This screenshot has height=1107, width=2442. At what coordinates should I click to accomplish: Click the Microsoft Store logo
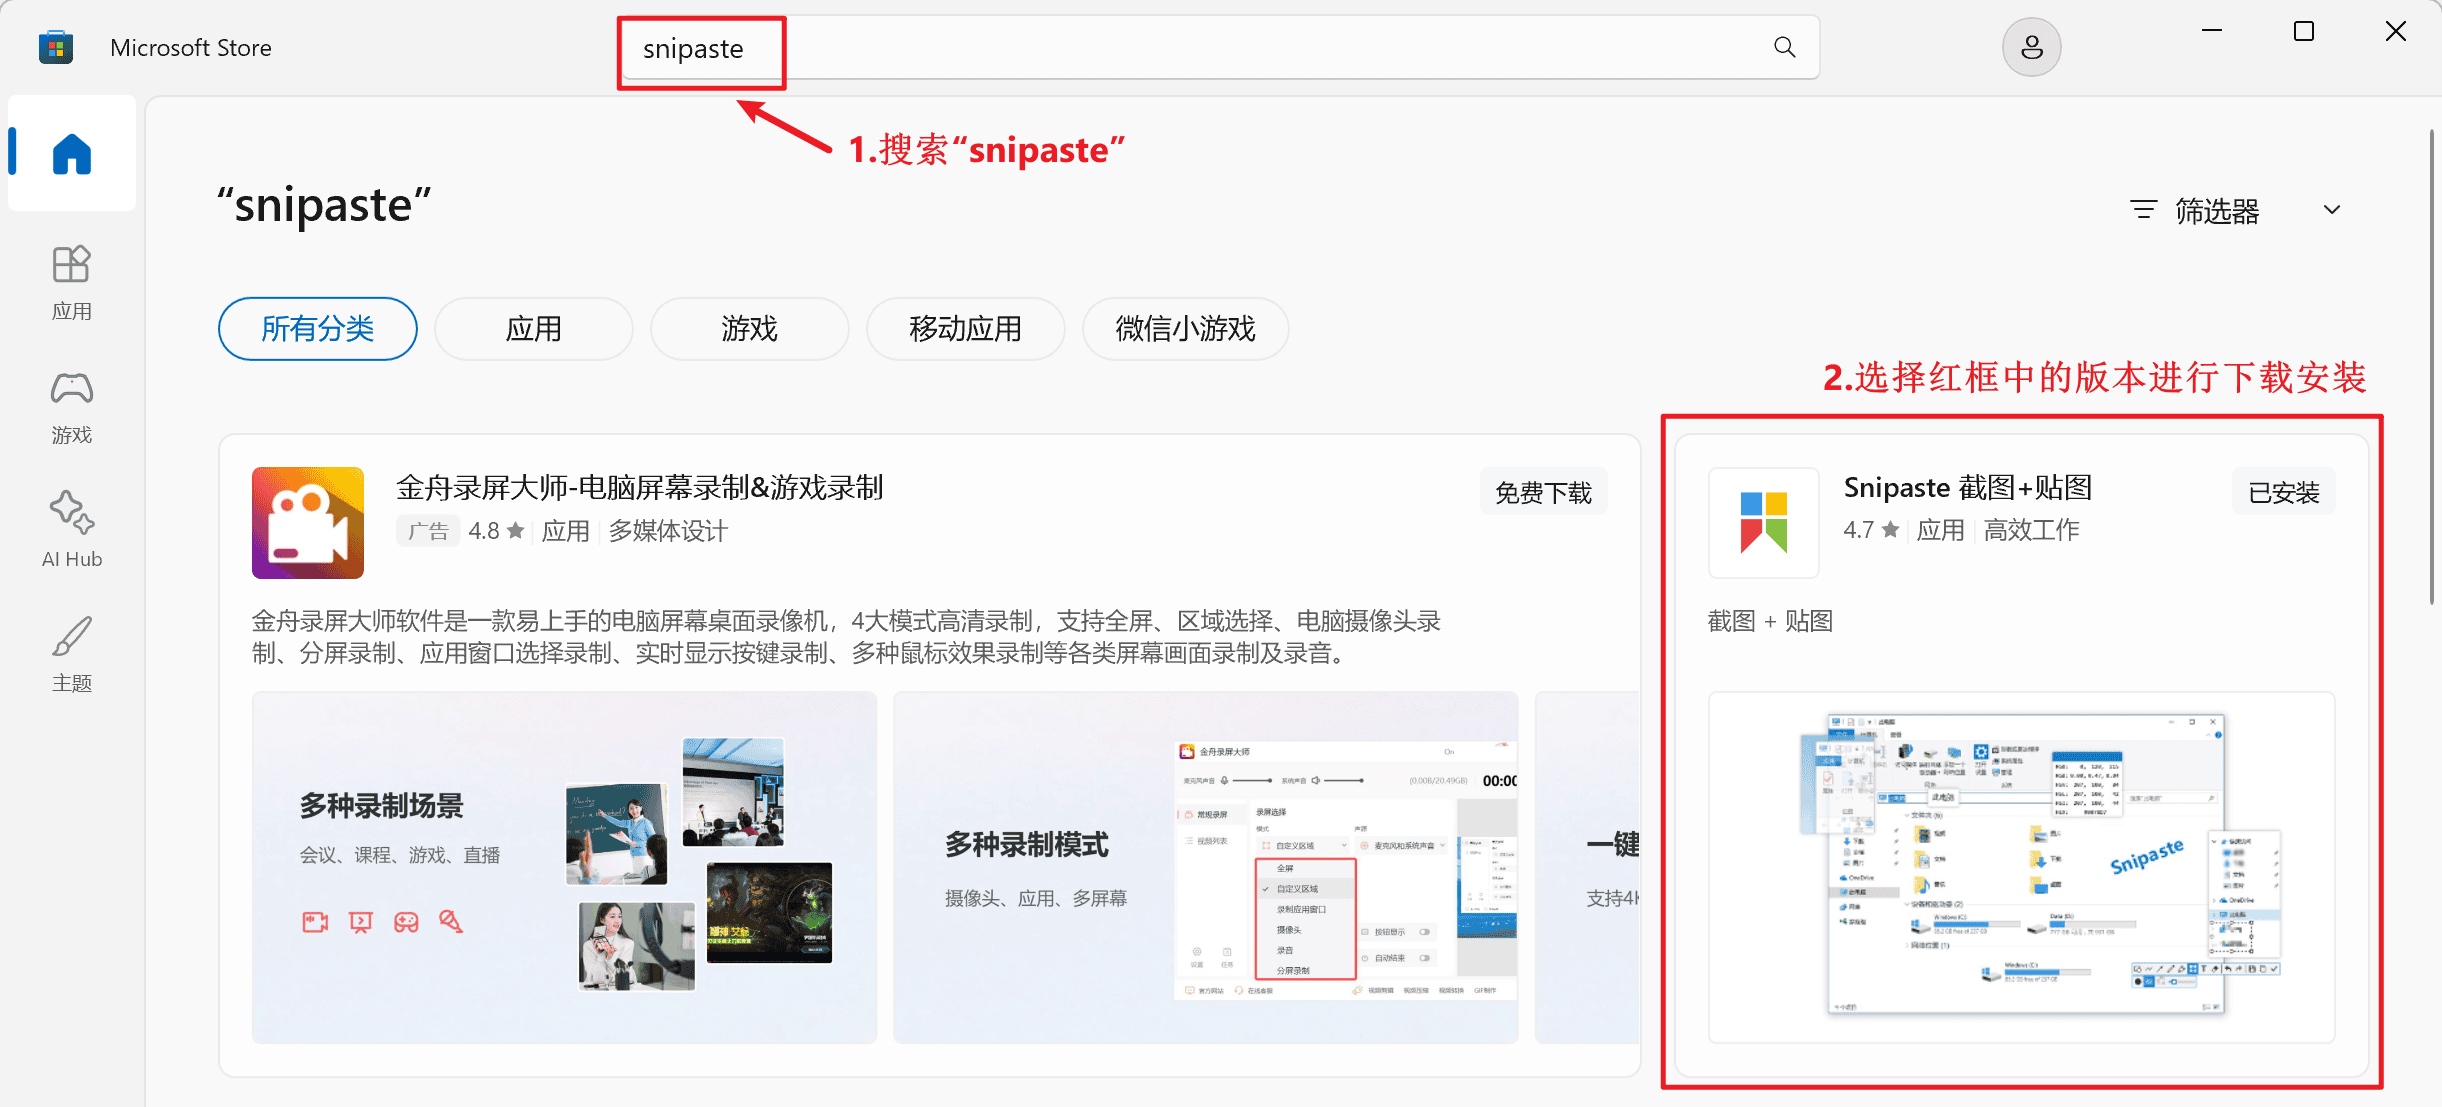56,46
